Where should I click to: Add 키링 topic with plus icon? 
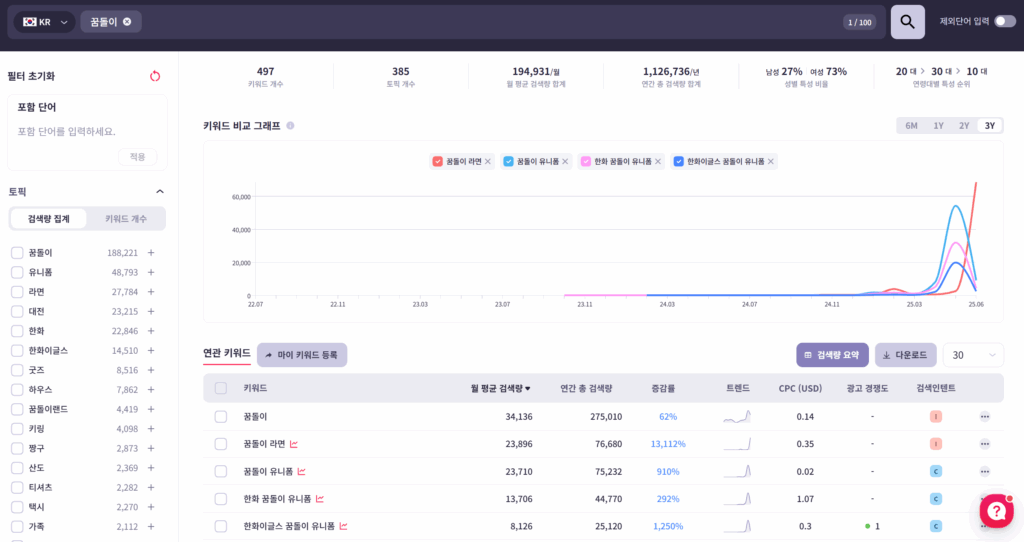click(x=151, y=429)
